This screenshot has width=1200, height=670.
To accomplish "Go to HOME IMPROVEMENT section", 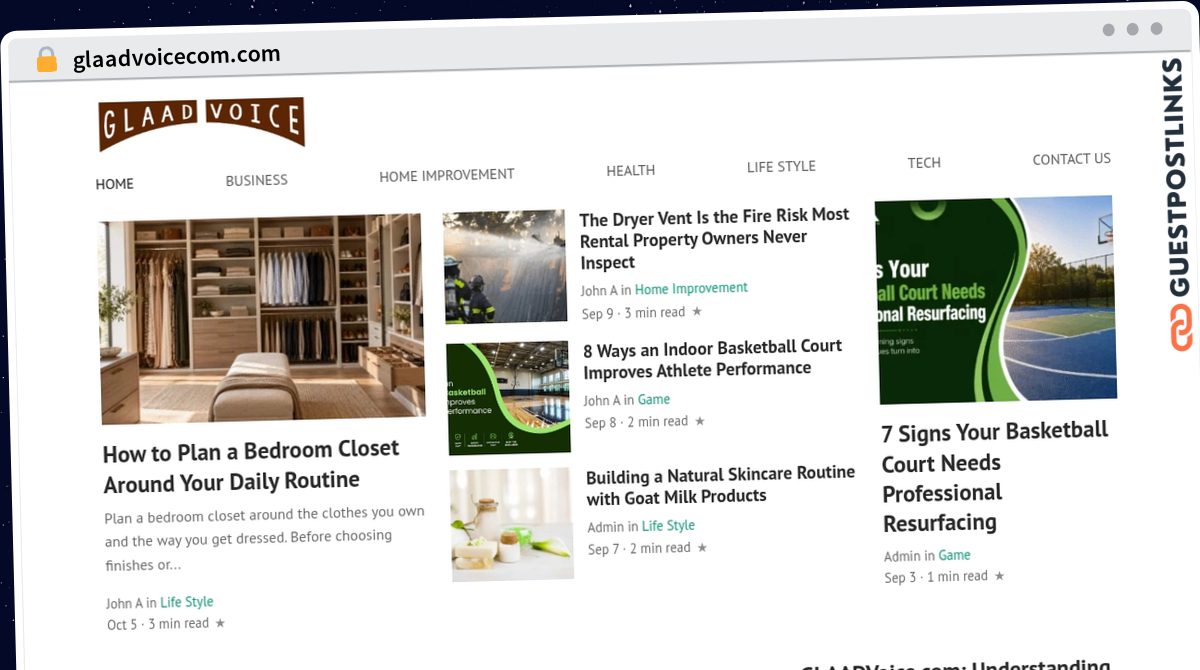I will [x=446, y=175].
